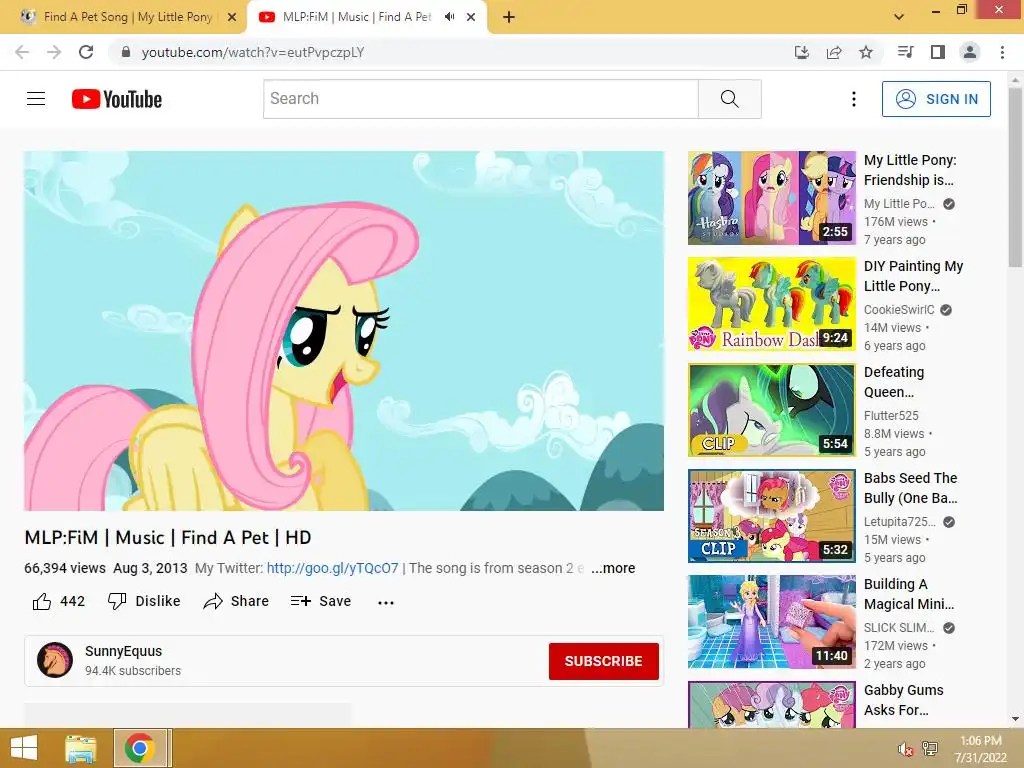
Task: Click Defeating Queen... video title
Action: [893, 382]
